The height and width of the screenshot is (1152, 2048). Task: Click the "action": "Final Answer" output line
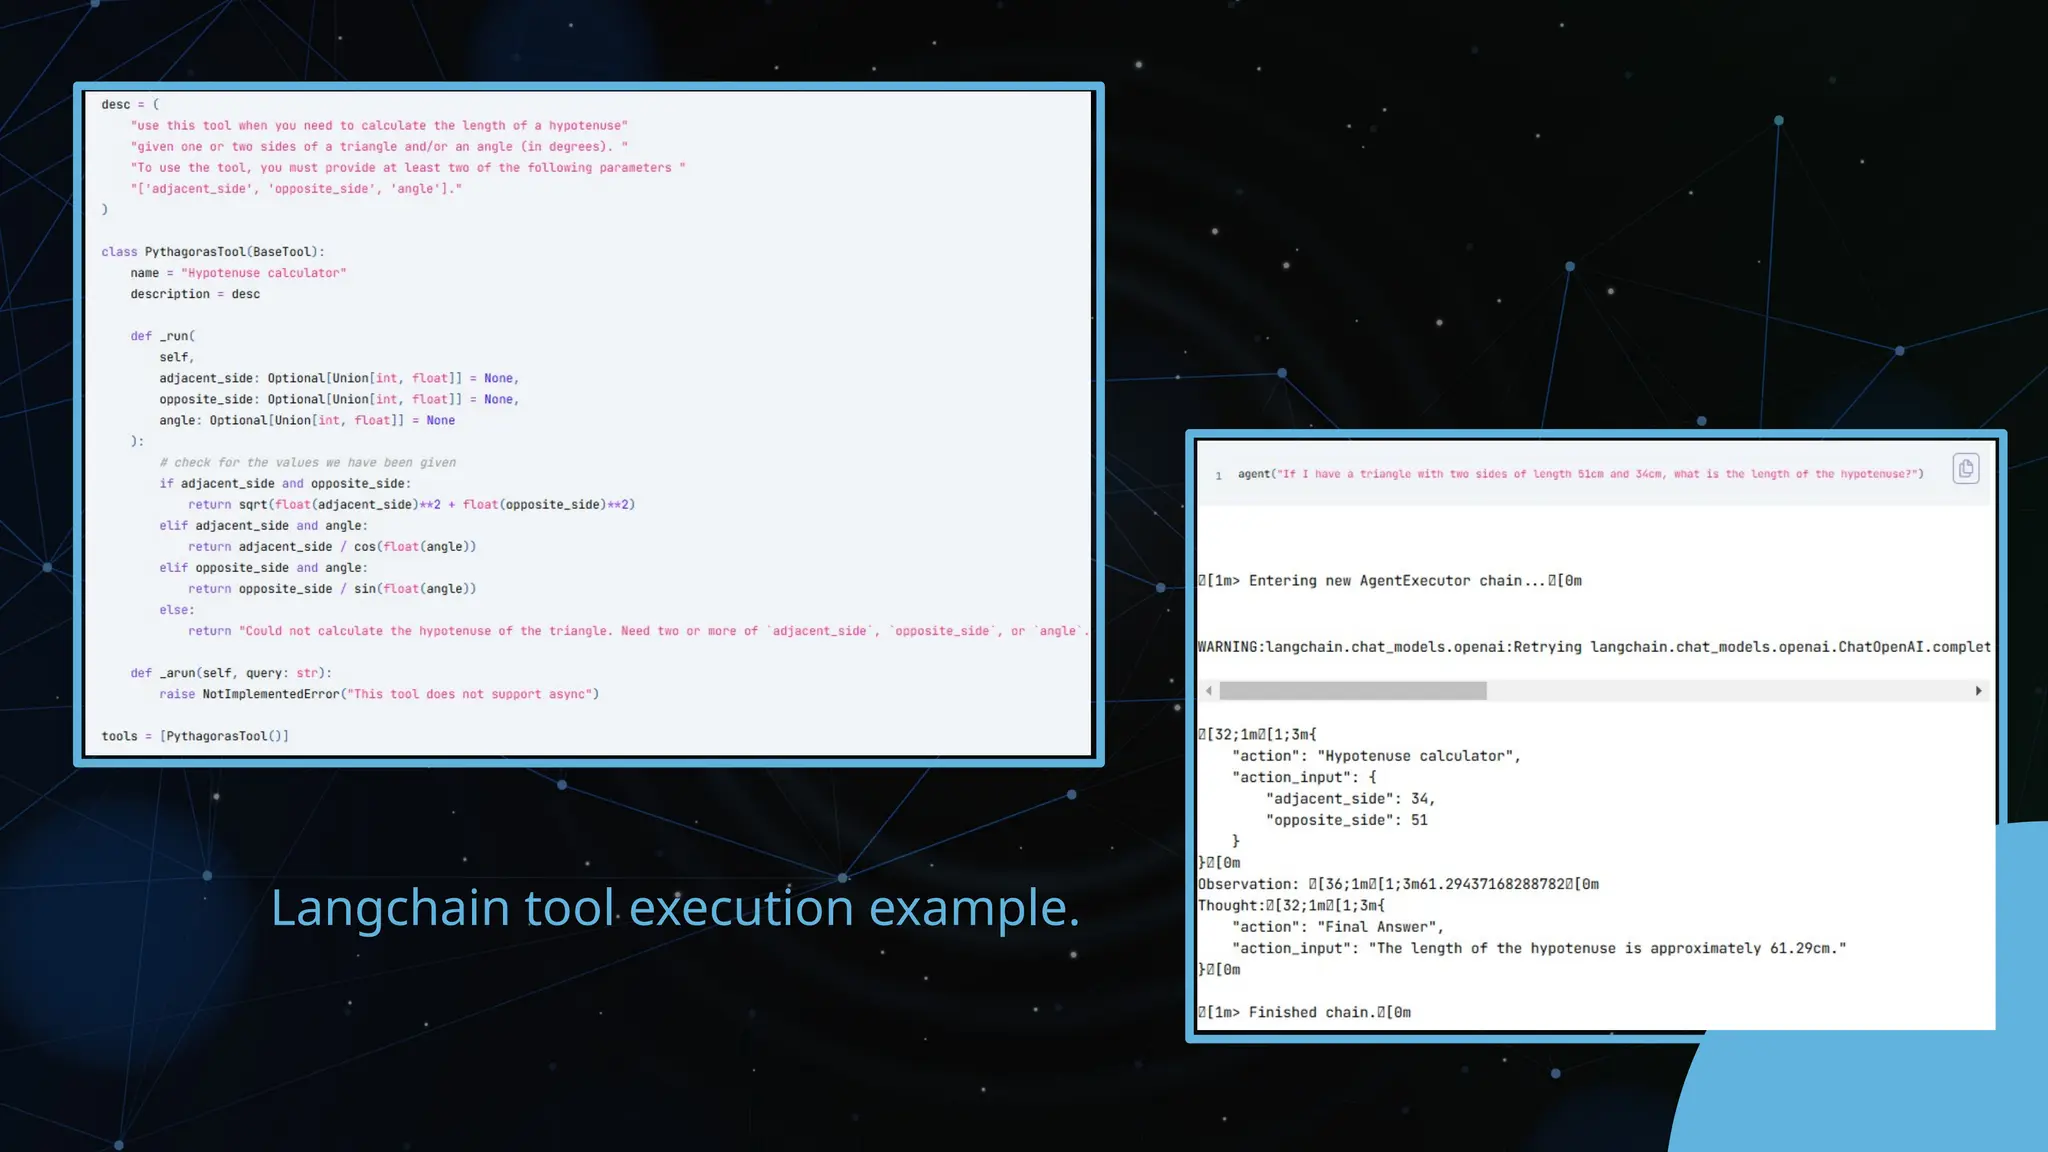click(1338, 927)
